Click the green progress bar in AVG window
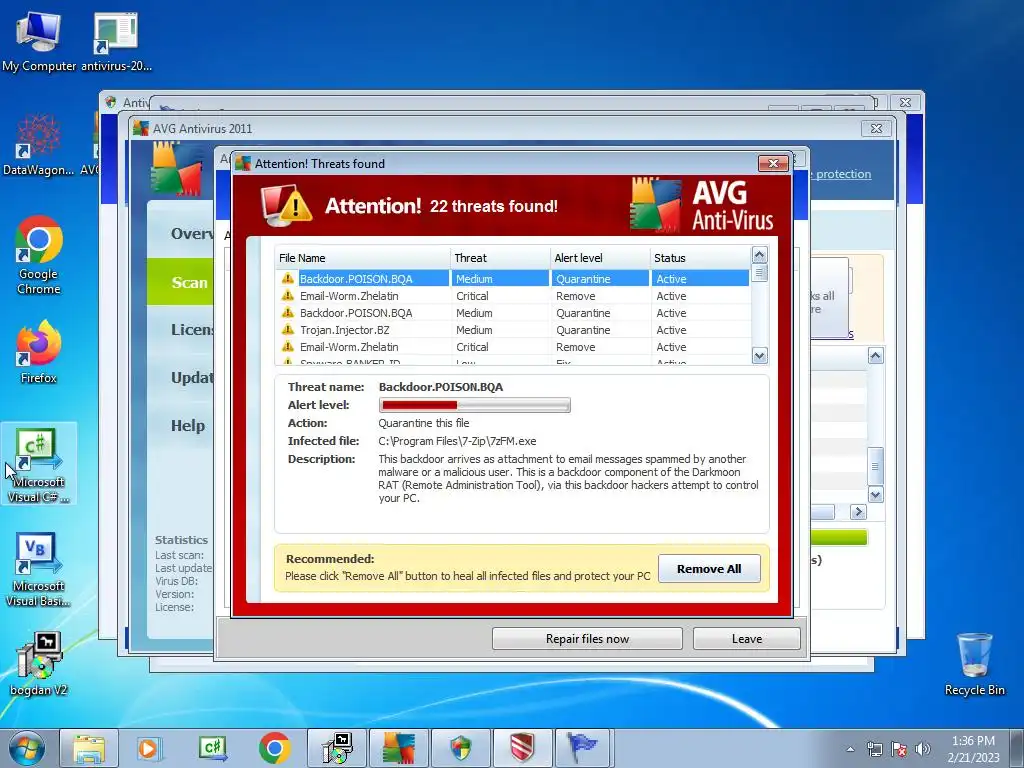Viewport: 1024px width, 768px height. point(839,537)
